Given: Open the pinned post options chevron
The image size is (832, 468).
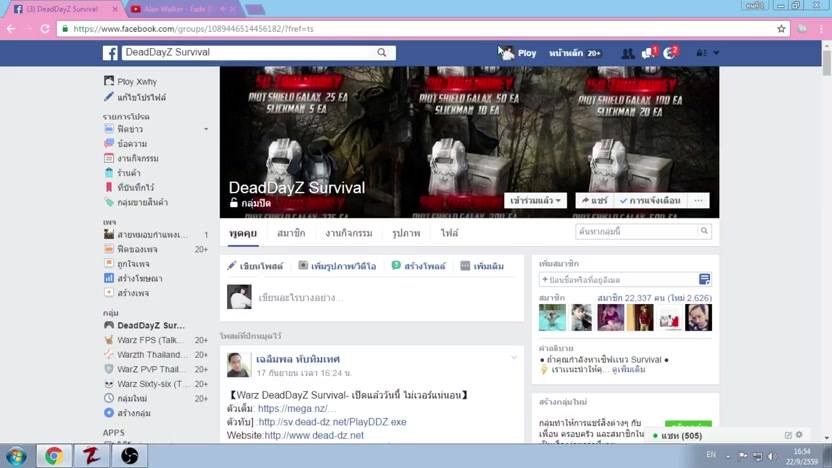Looking at the screenshot, I should [514, 358].
